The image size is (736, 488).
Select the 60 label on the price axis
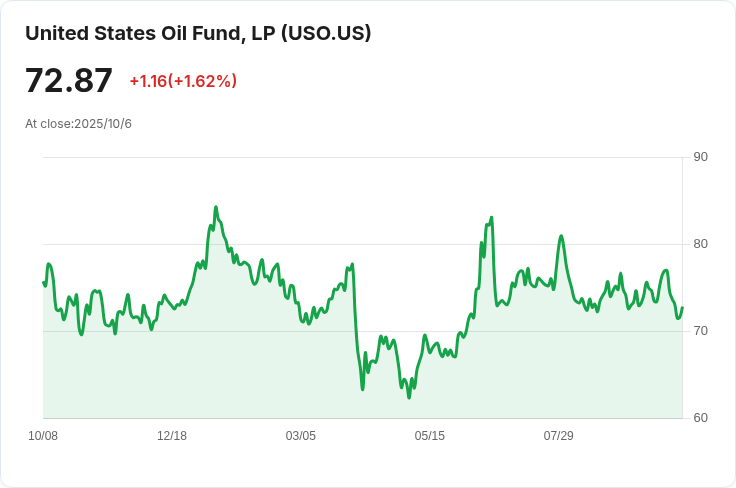700,418
